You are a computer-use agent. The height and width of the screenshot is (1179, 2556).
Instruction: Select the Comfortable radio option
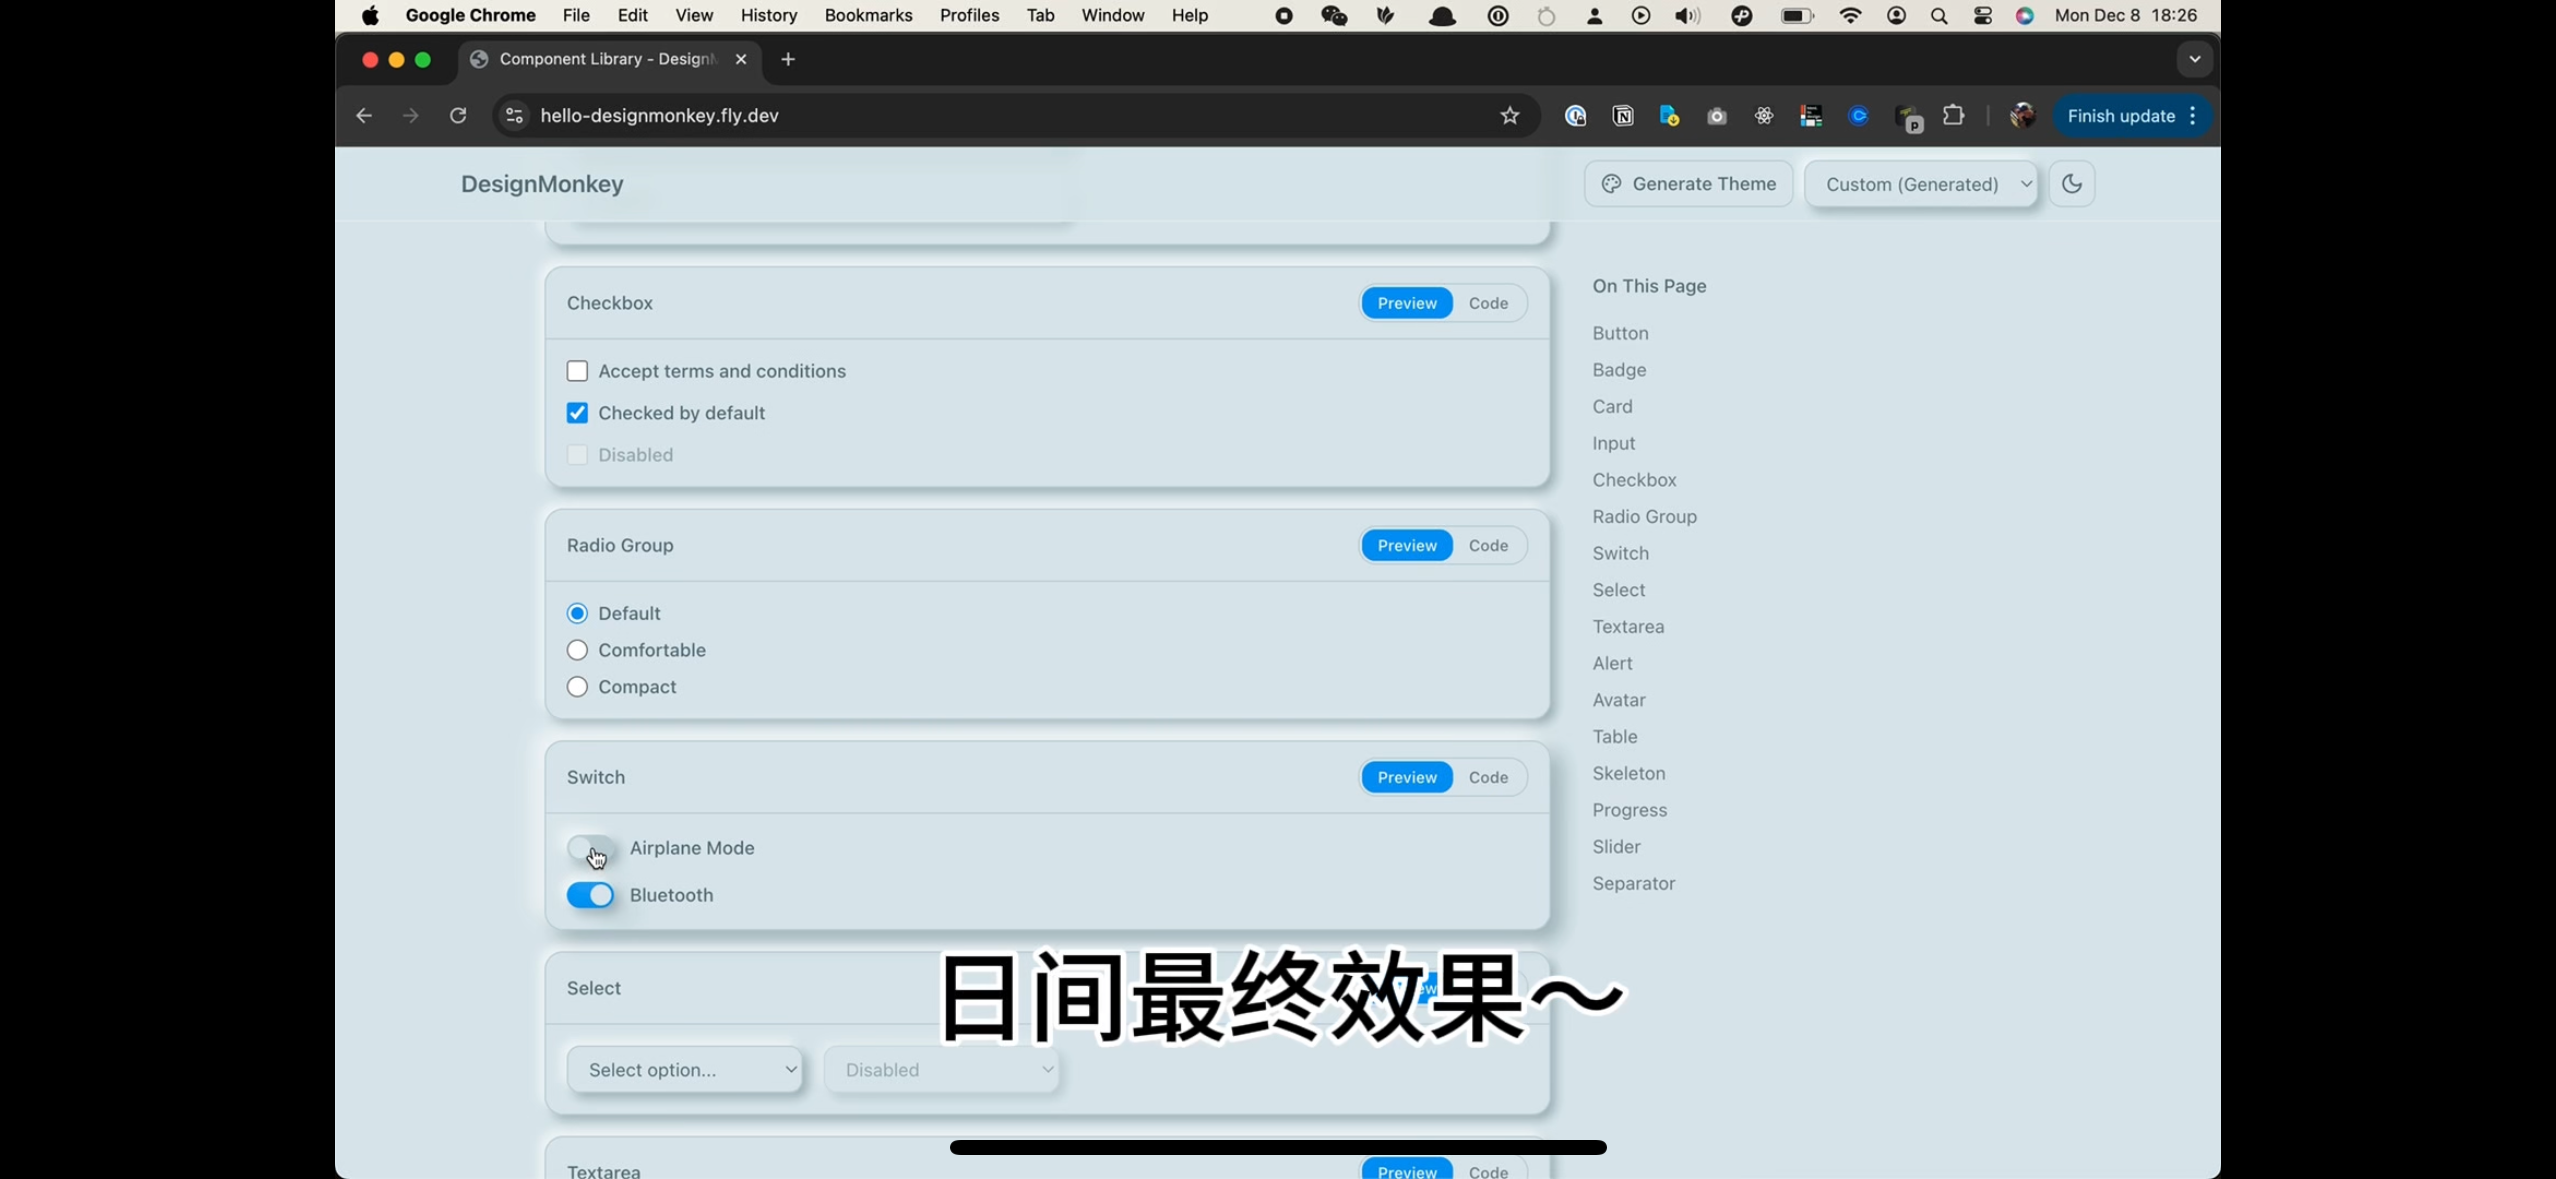[577, 650]
